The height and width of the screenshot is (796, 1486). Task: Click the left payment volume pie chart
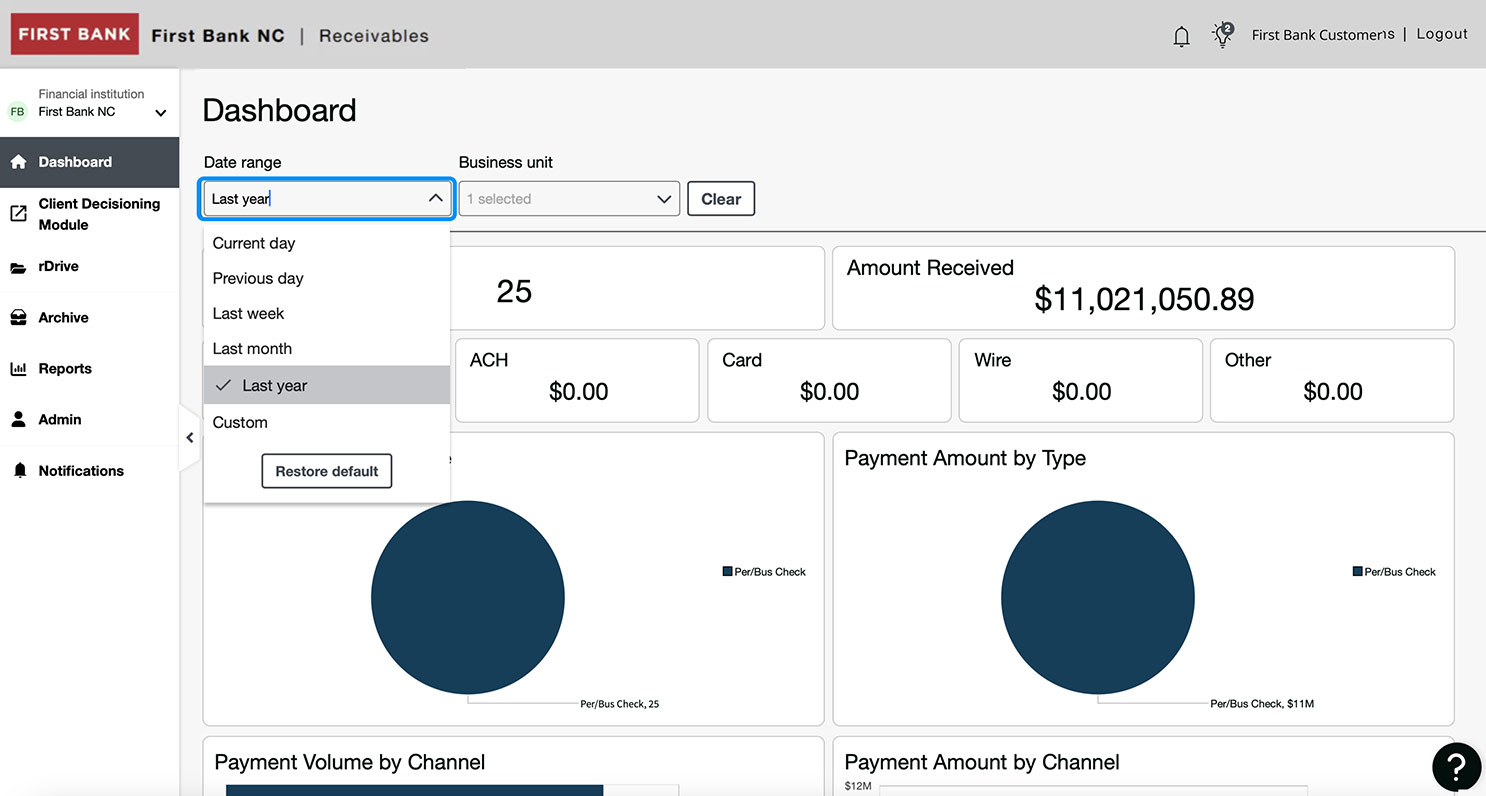tap(468, 597)
